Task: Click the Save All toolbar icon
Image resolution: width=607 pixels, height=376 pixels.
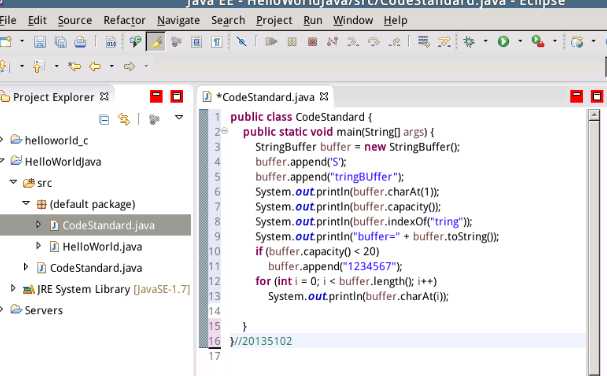Action: coord(60,41)
